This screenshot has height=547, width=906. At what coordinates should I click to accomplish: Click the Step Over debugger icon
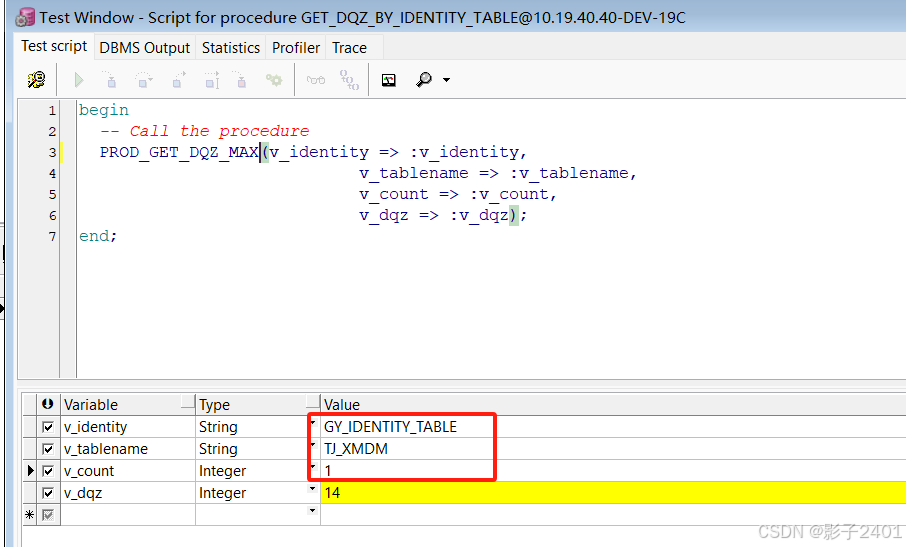tap(143, 80)
